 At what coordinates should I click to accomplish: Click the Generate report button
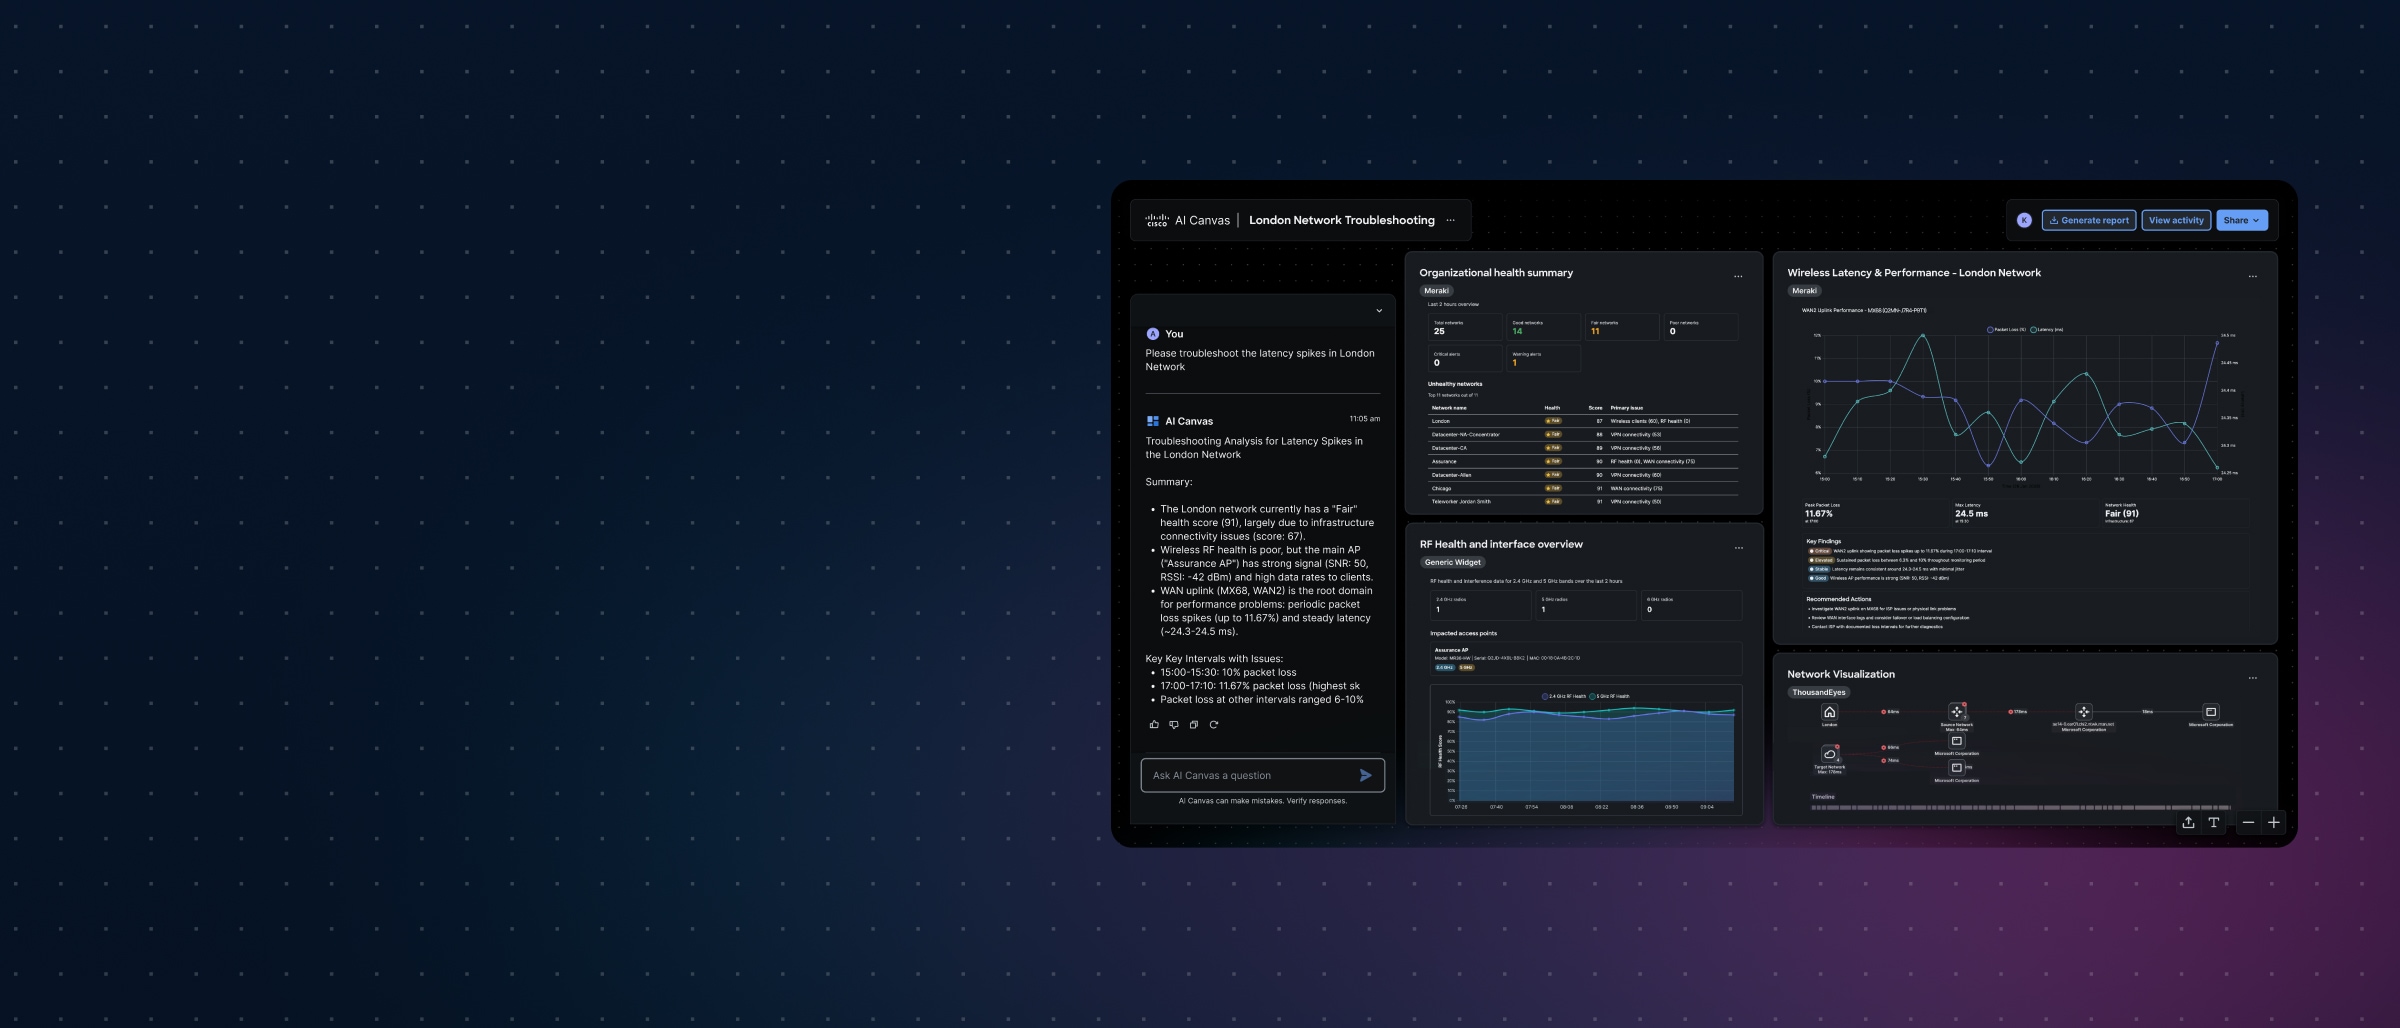tap(2088, 220)
